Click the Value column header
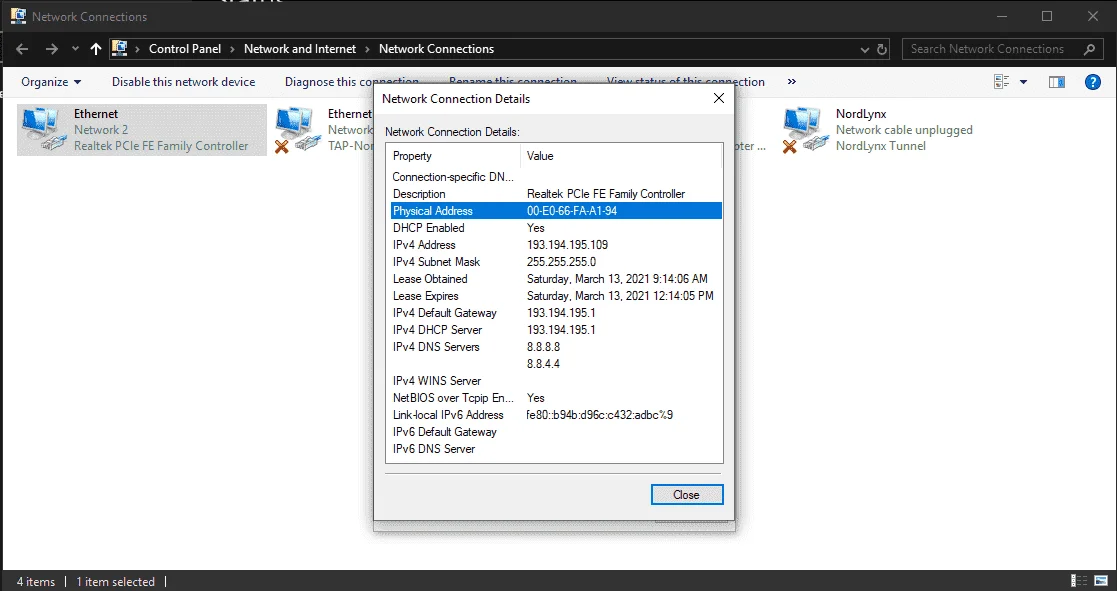The width and height of the screenshot is (1117, 591). (x=621, y=156)
